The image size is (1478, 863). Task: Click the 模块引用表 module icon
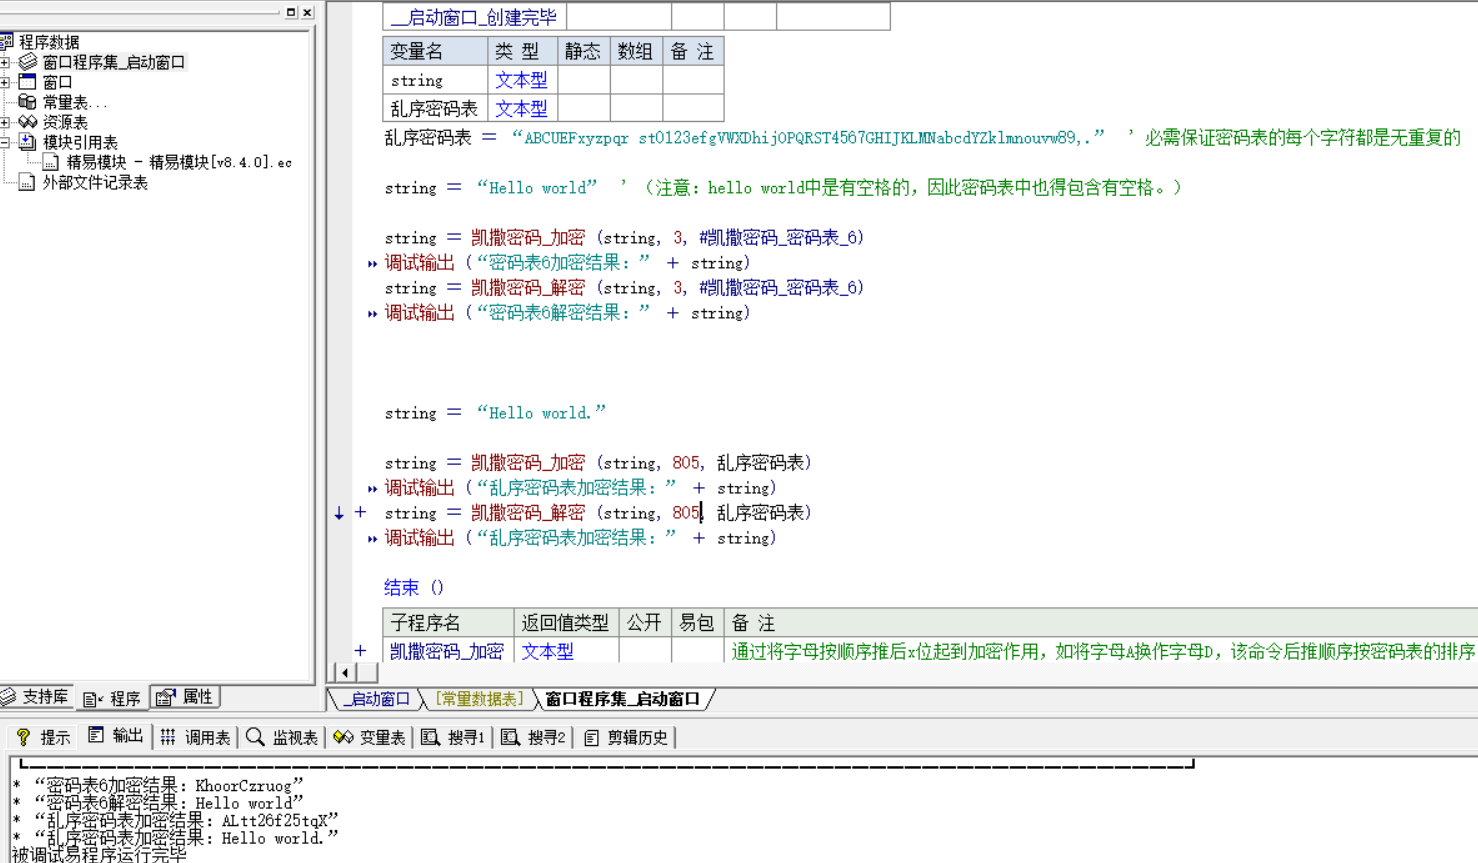pos(27,142)
